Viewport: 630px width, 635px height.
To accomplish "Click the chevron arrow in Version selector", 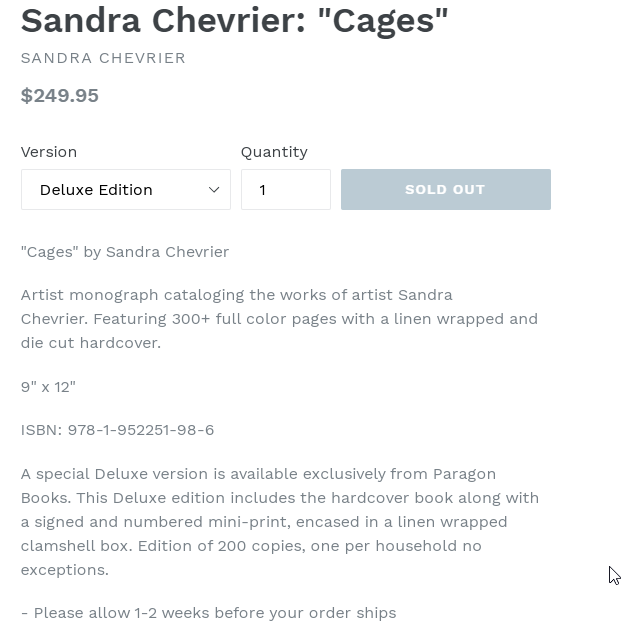I will point(214,190).
